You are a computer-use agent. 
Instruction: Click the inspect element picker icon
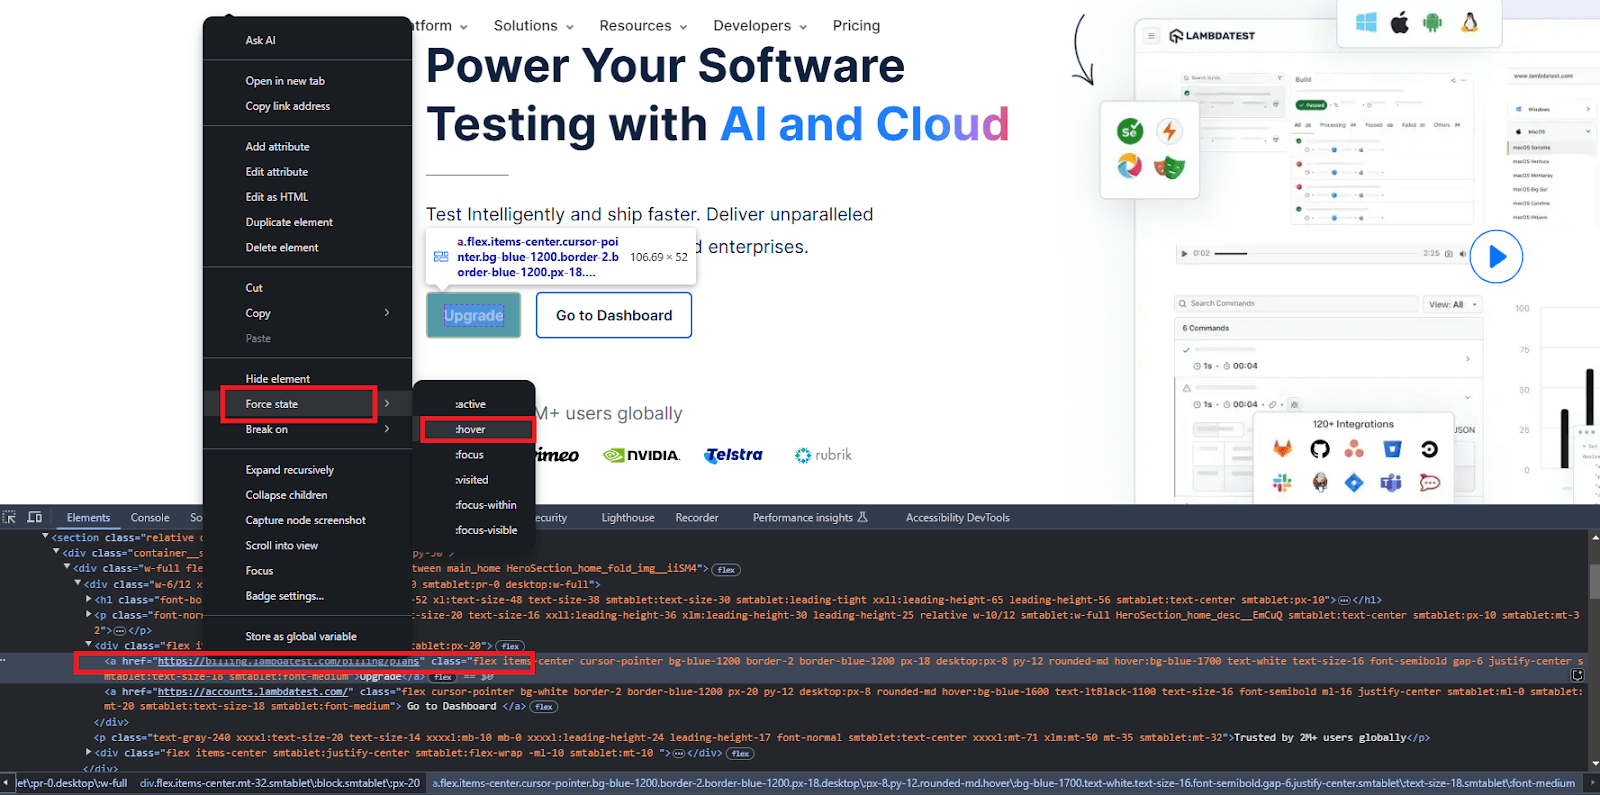click(10, 517)
